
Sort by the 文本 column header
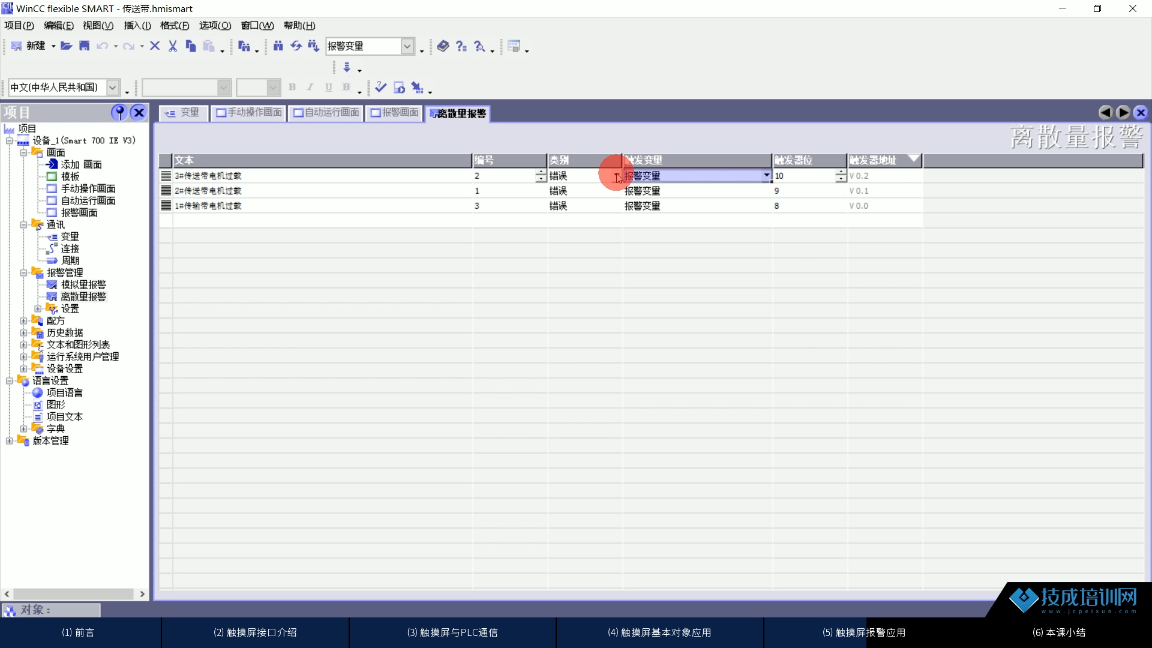click(322, 160)
